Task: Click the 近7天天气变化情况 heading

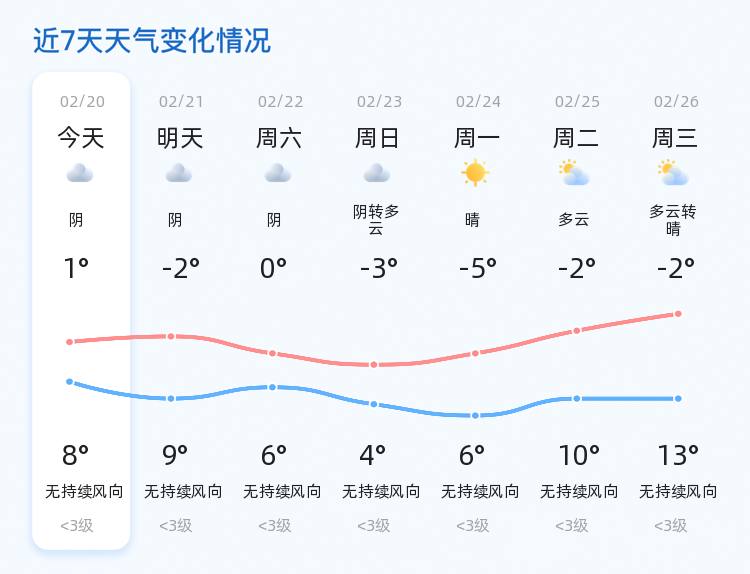Action: pos(152,41)
